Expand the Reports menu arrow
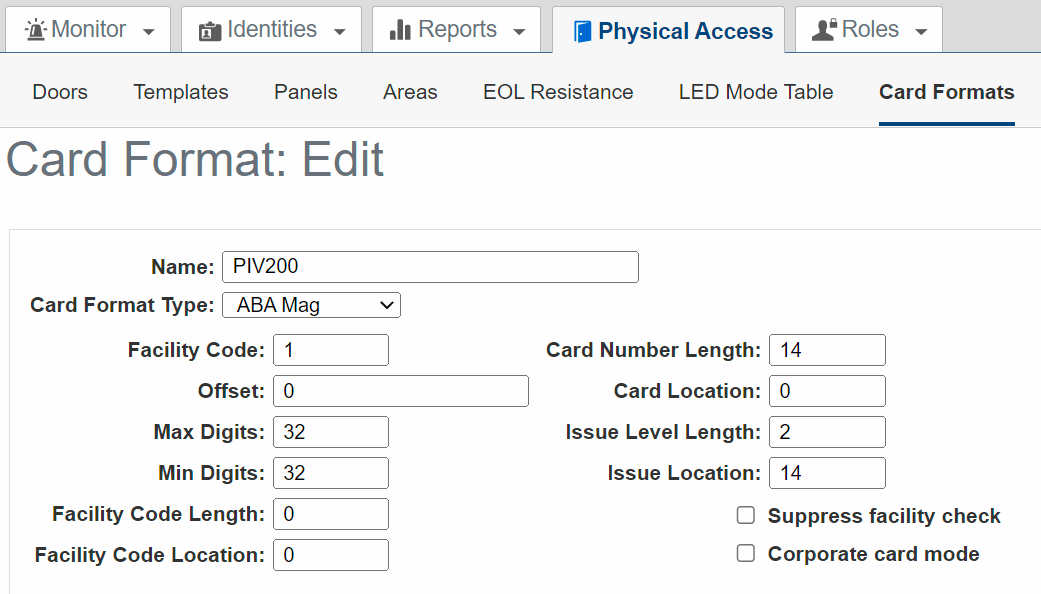 click(519, 32)
